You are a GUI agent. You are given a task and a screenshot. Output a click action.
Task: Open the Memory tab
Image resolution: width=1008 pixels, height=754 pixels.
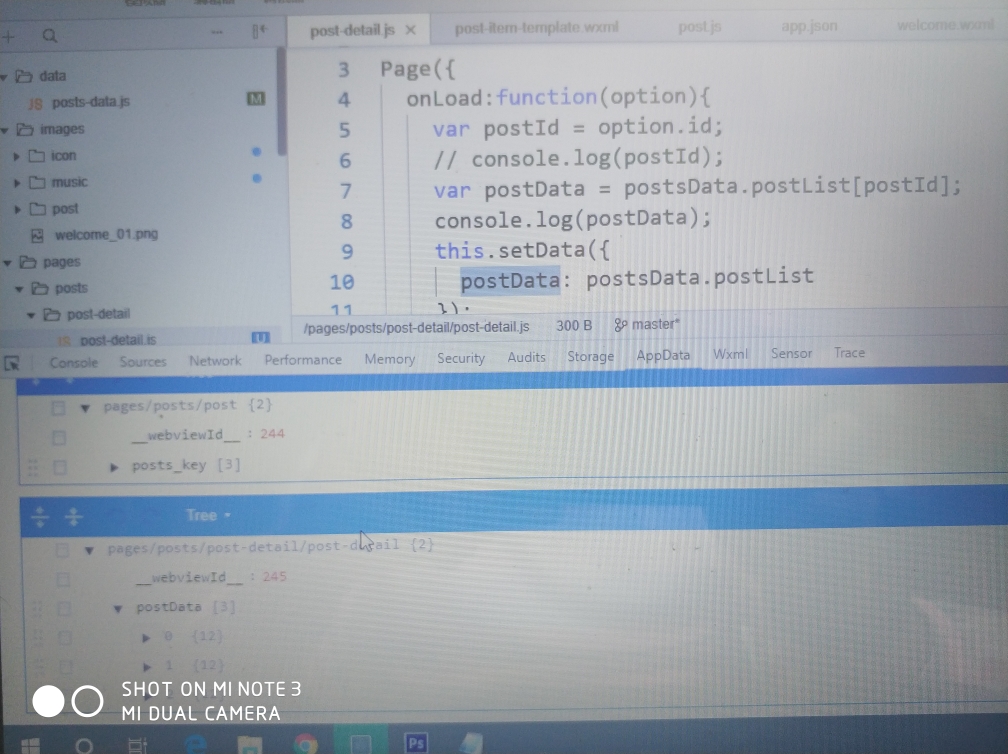tap(390, 359)
